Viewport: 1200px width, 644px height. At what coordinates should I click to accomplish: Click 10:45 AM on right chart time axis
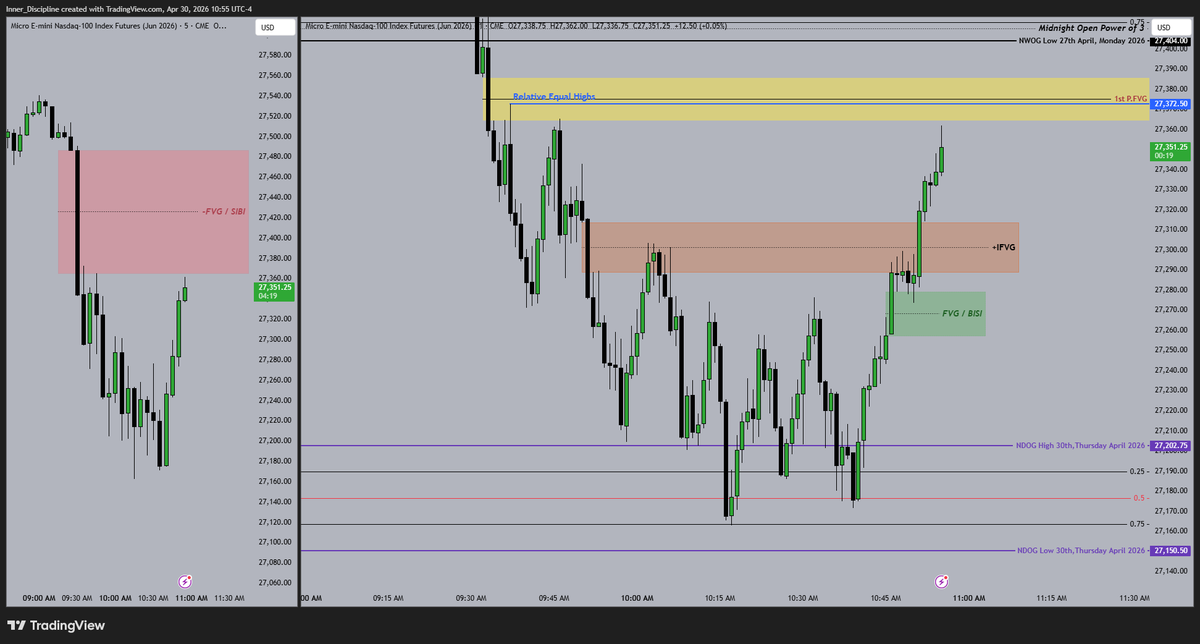pyautogui.click(x=885, y=598)
